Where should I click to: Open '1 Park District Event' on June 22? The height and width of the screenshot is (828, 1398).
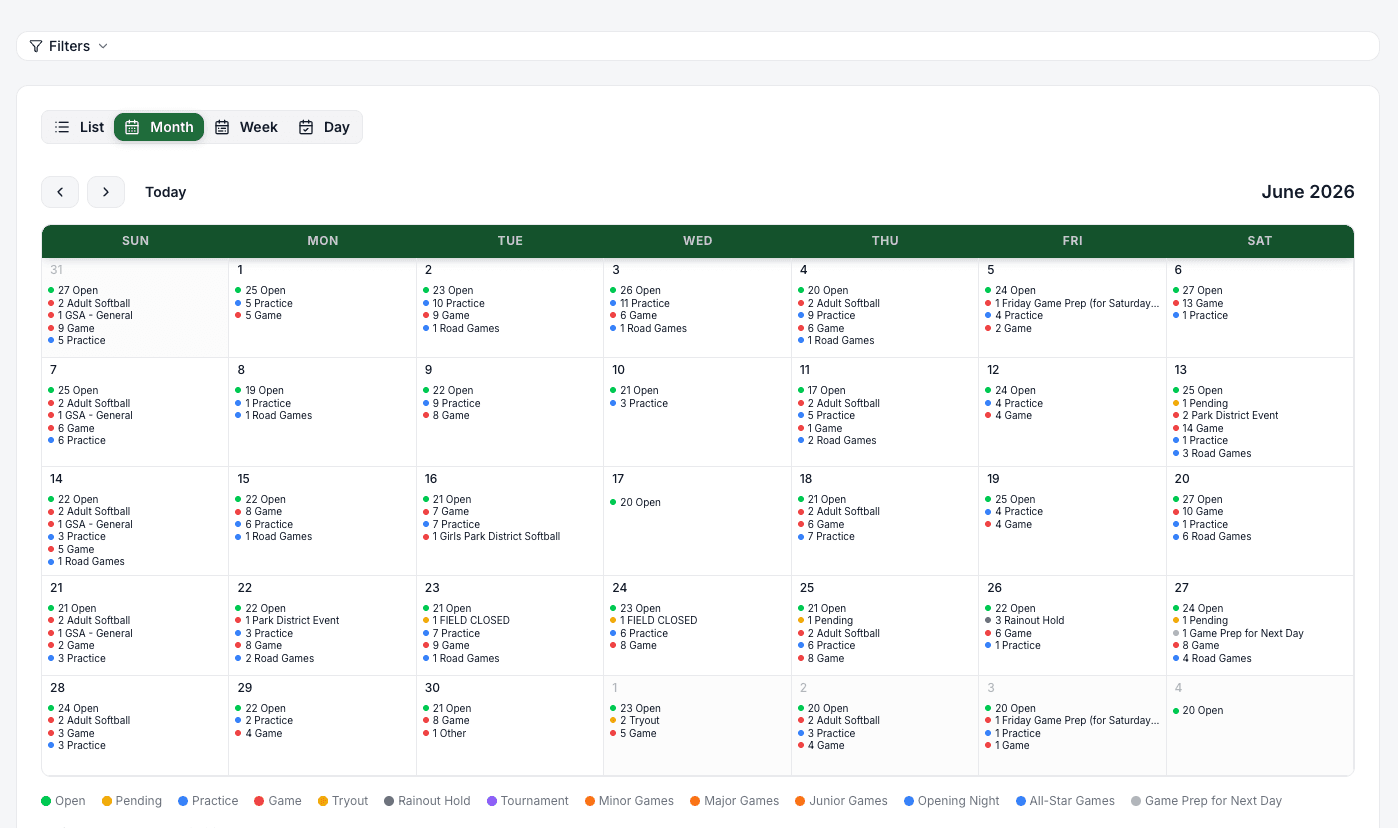288,621
